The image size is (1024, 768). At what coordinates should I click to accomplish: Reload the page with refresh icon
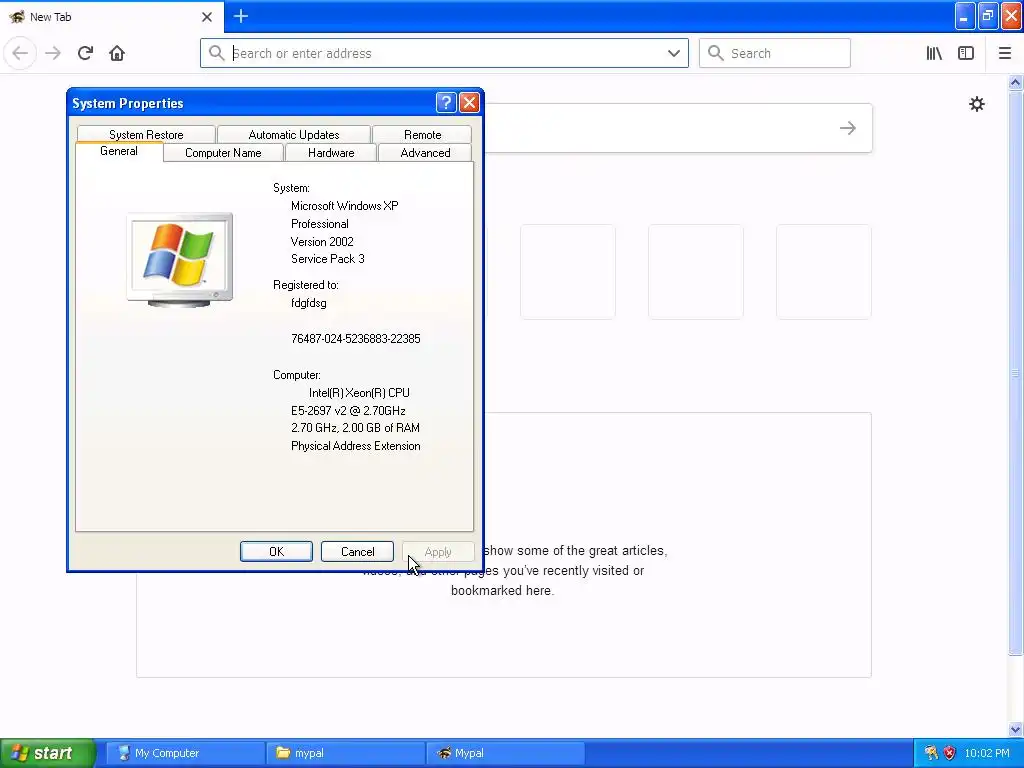(85, 53)
